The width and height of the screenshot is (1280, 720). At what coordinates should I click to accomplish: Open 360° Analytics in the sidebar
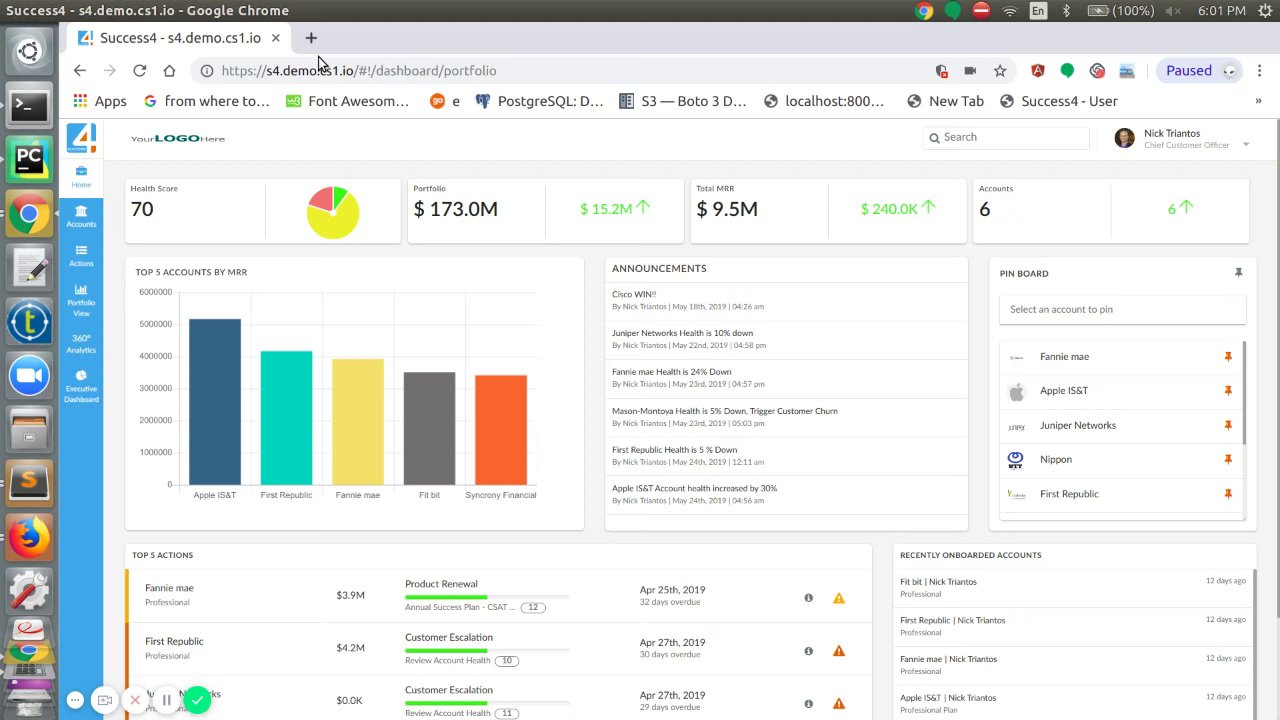coord(81,344)
